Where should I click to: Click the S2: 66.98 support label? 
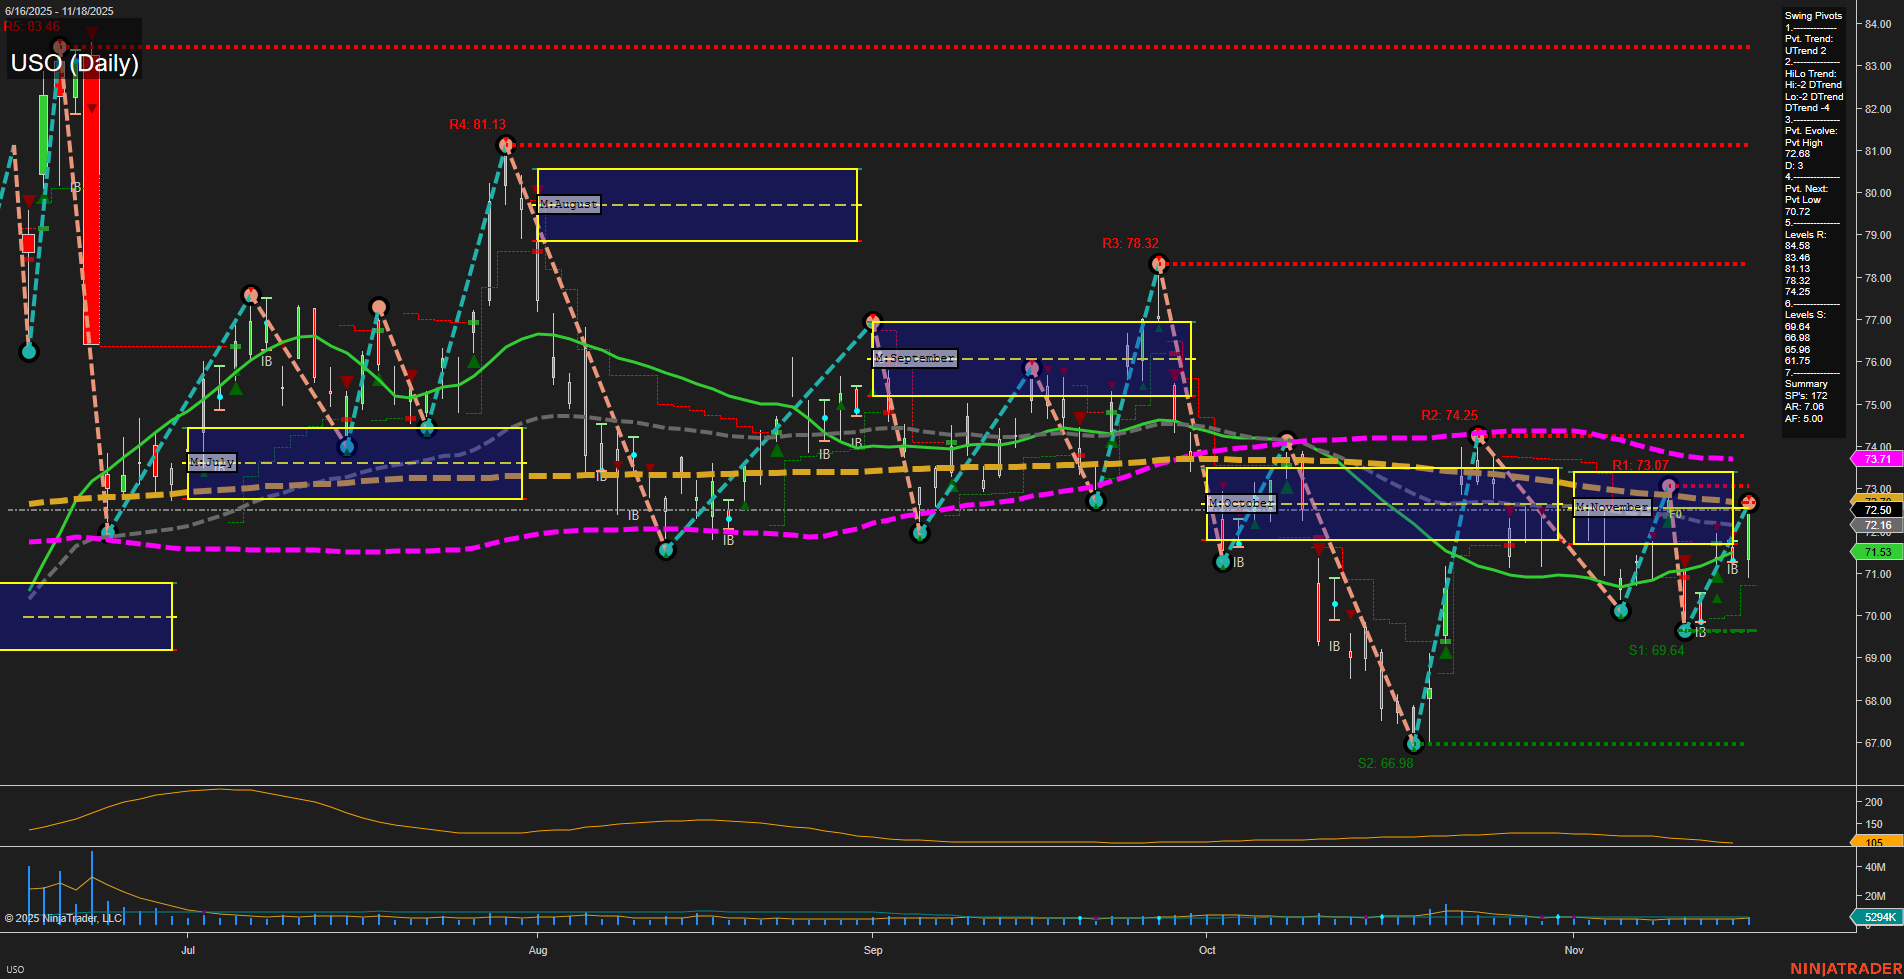1385,762
